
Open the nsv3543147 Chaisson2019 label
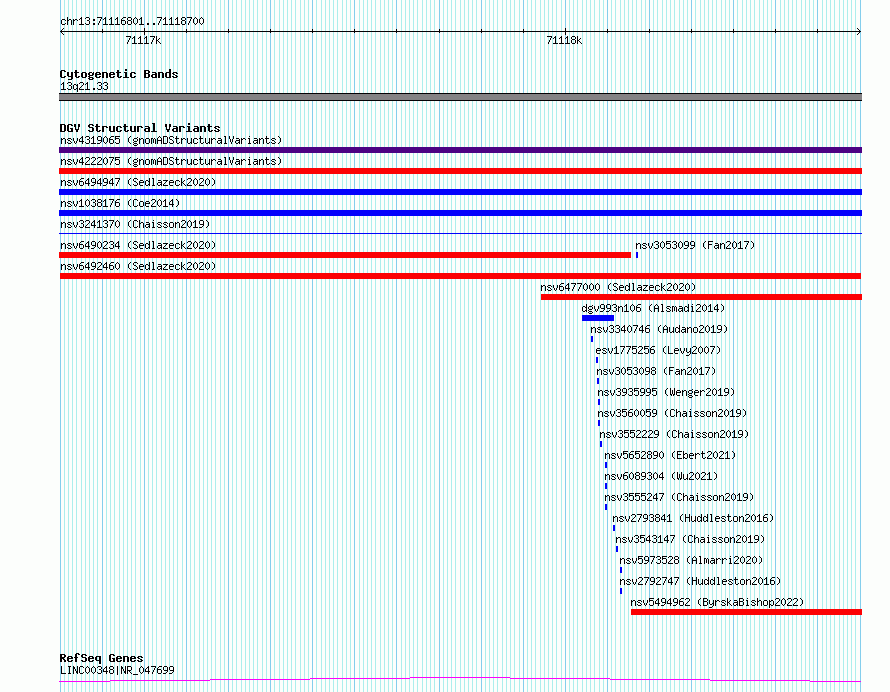tap(690, 539)
